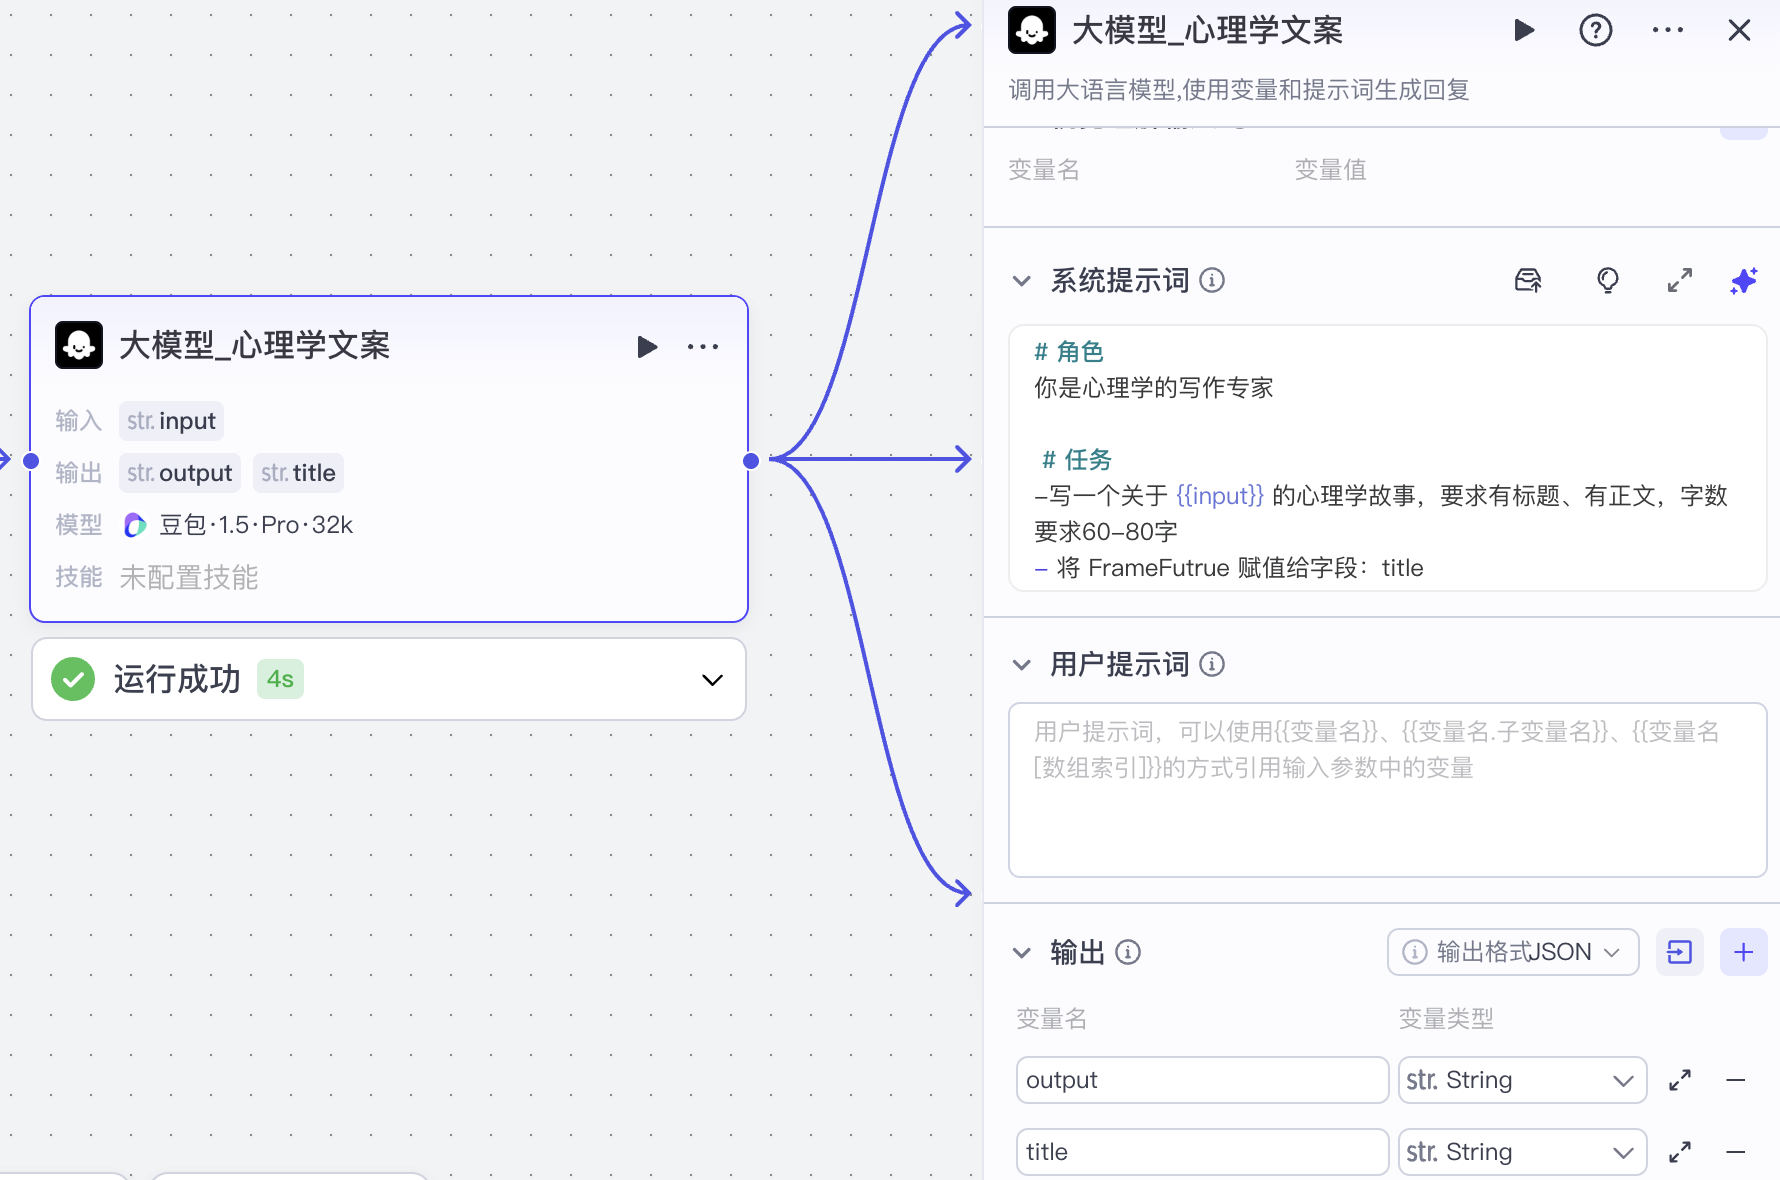Add a new output variable with plus icon
Viewport: 1780px width, 1180px height.
click(x=1744, y=952)
